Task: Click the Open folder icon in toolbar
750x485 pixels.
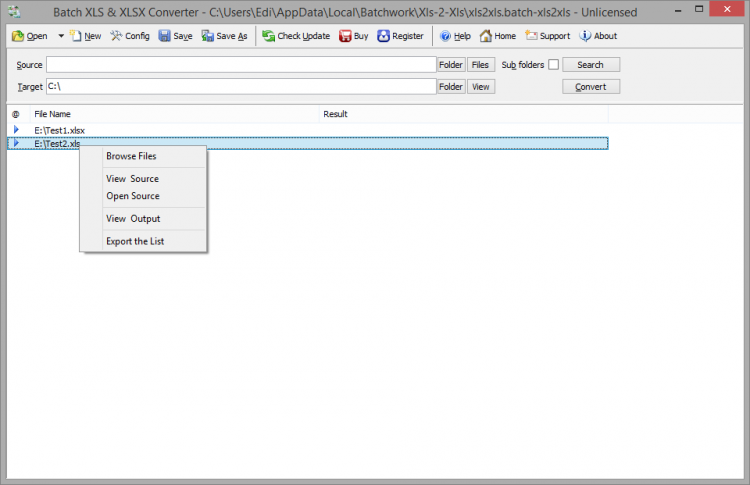Action: [x=18, y=36]
